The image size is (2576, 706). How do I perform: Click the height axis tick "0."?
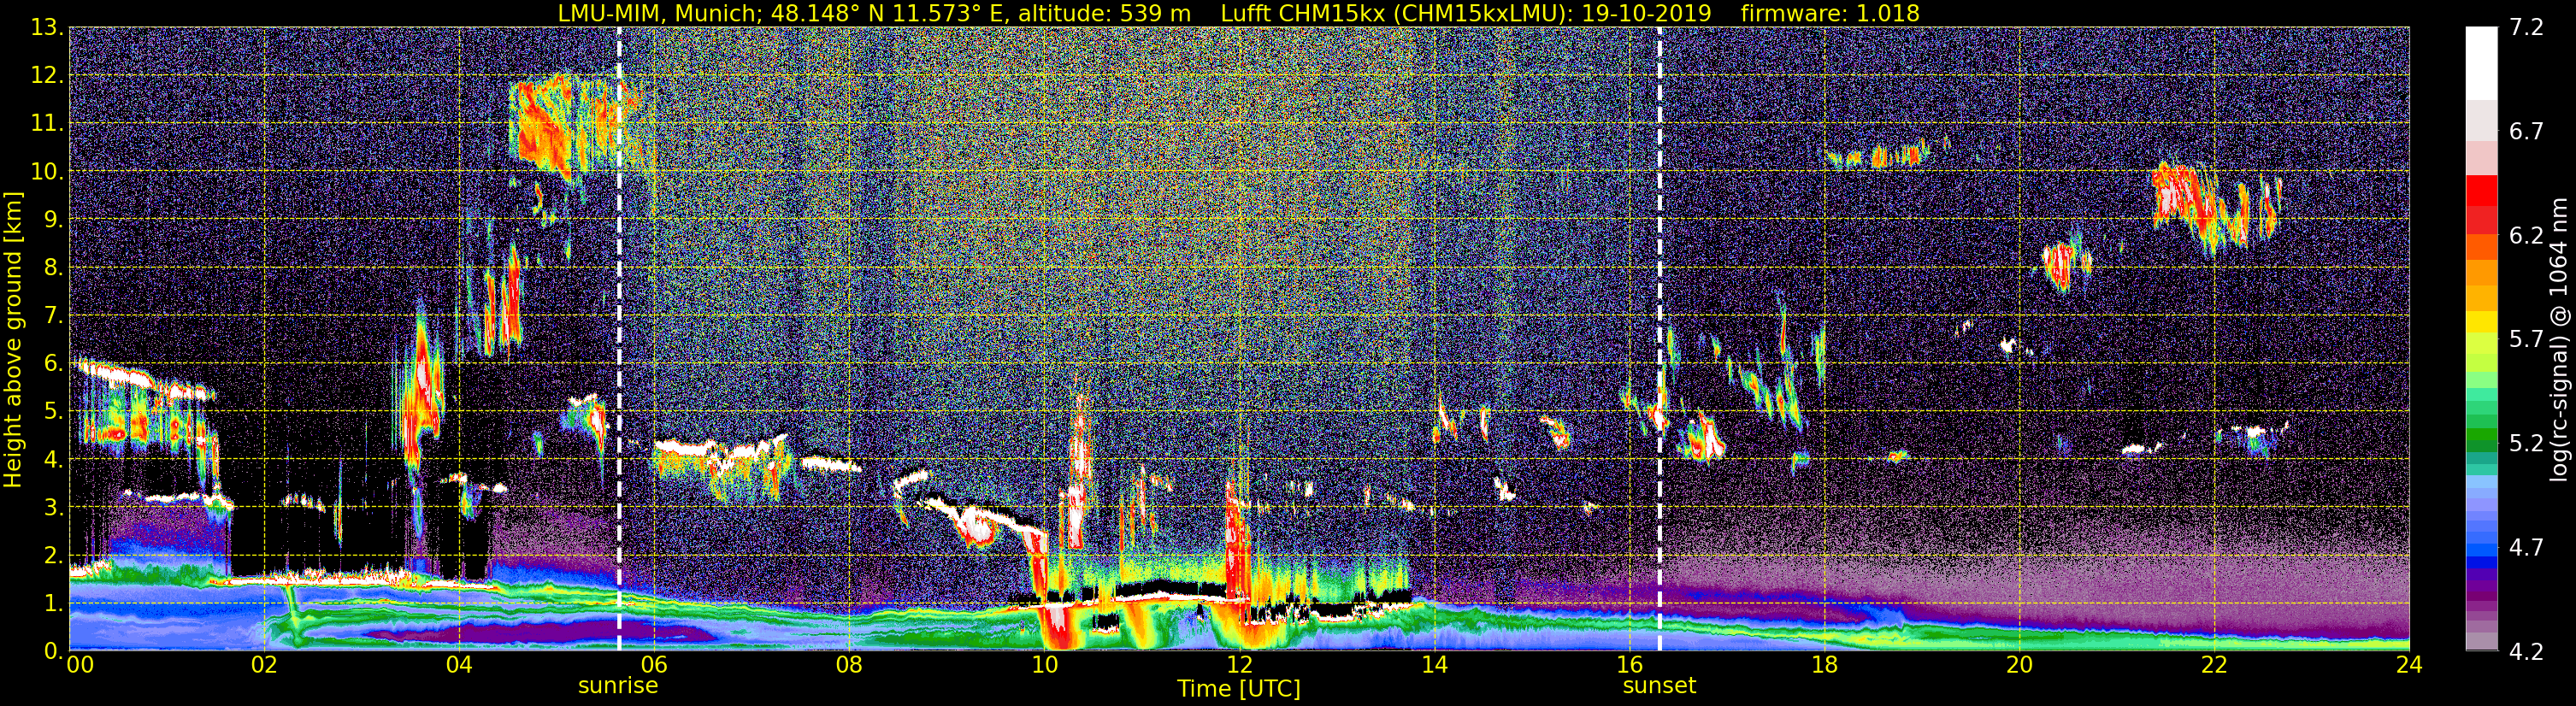click(x=54, y=651)
